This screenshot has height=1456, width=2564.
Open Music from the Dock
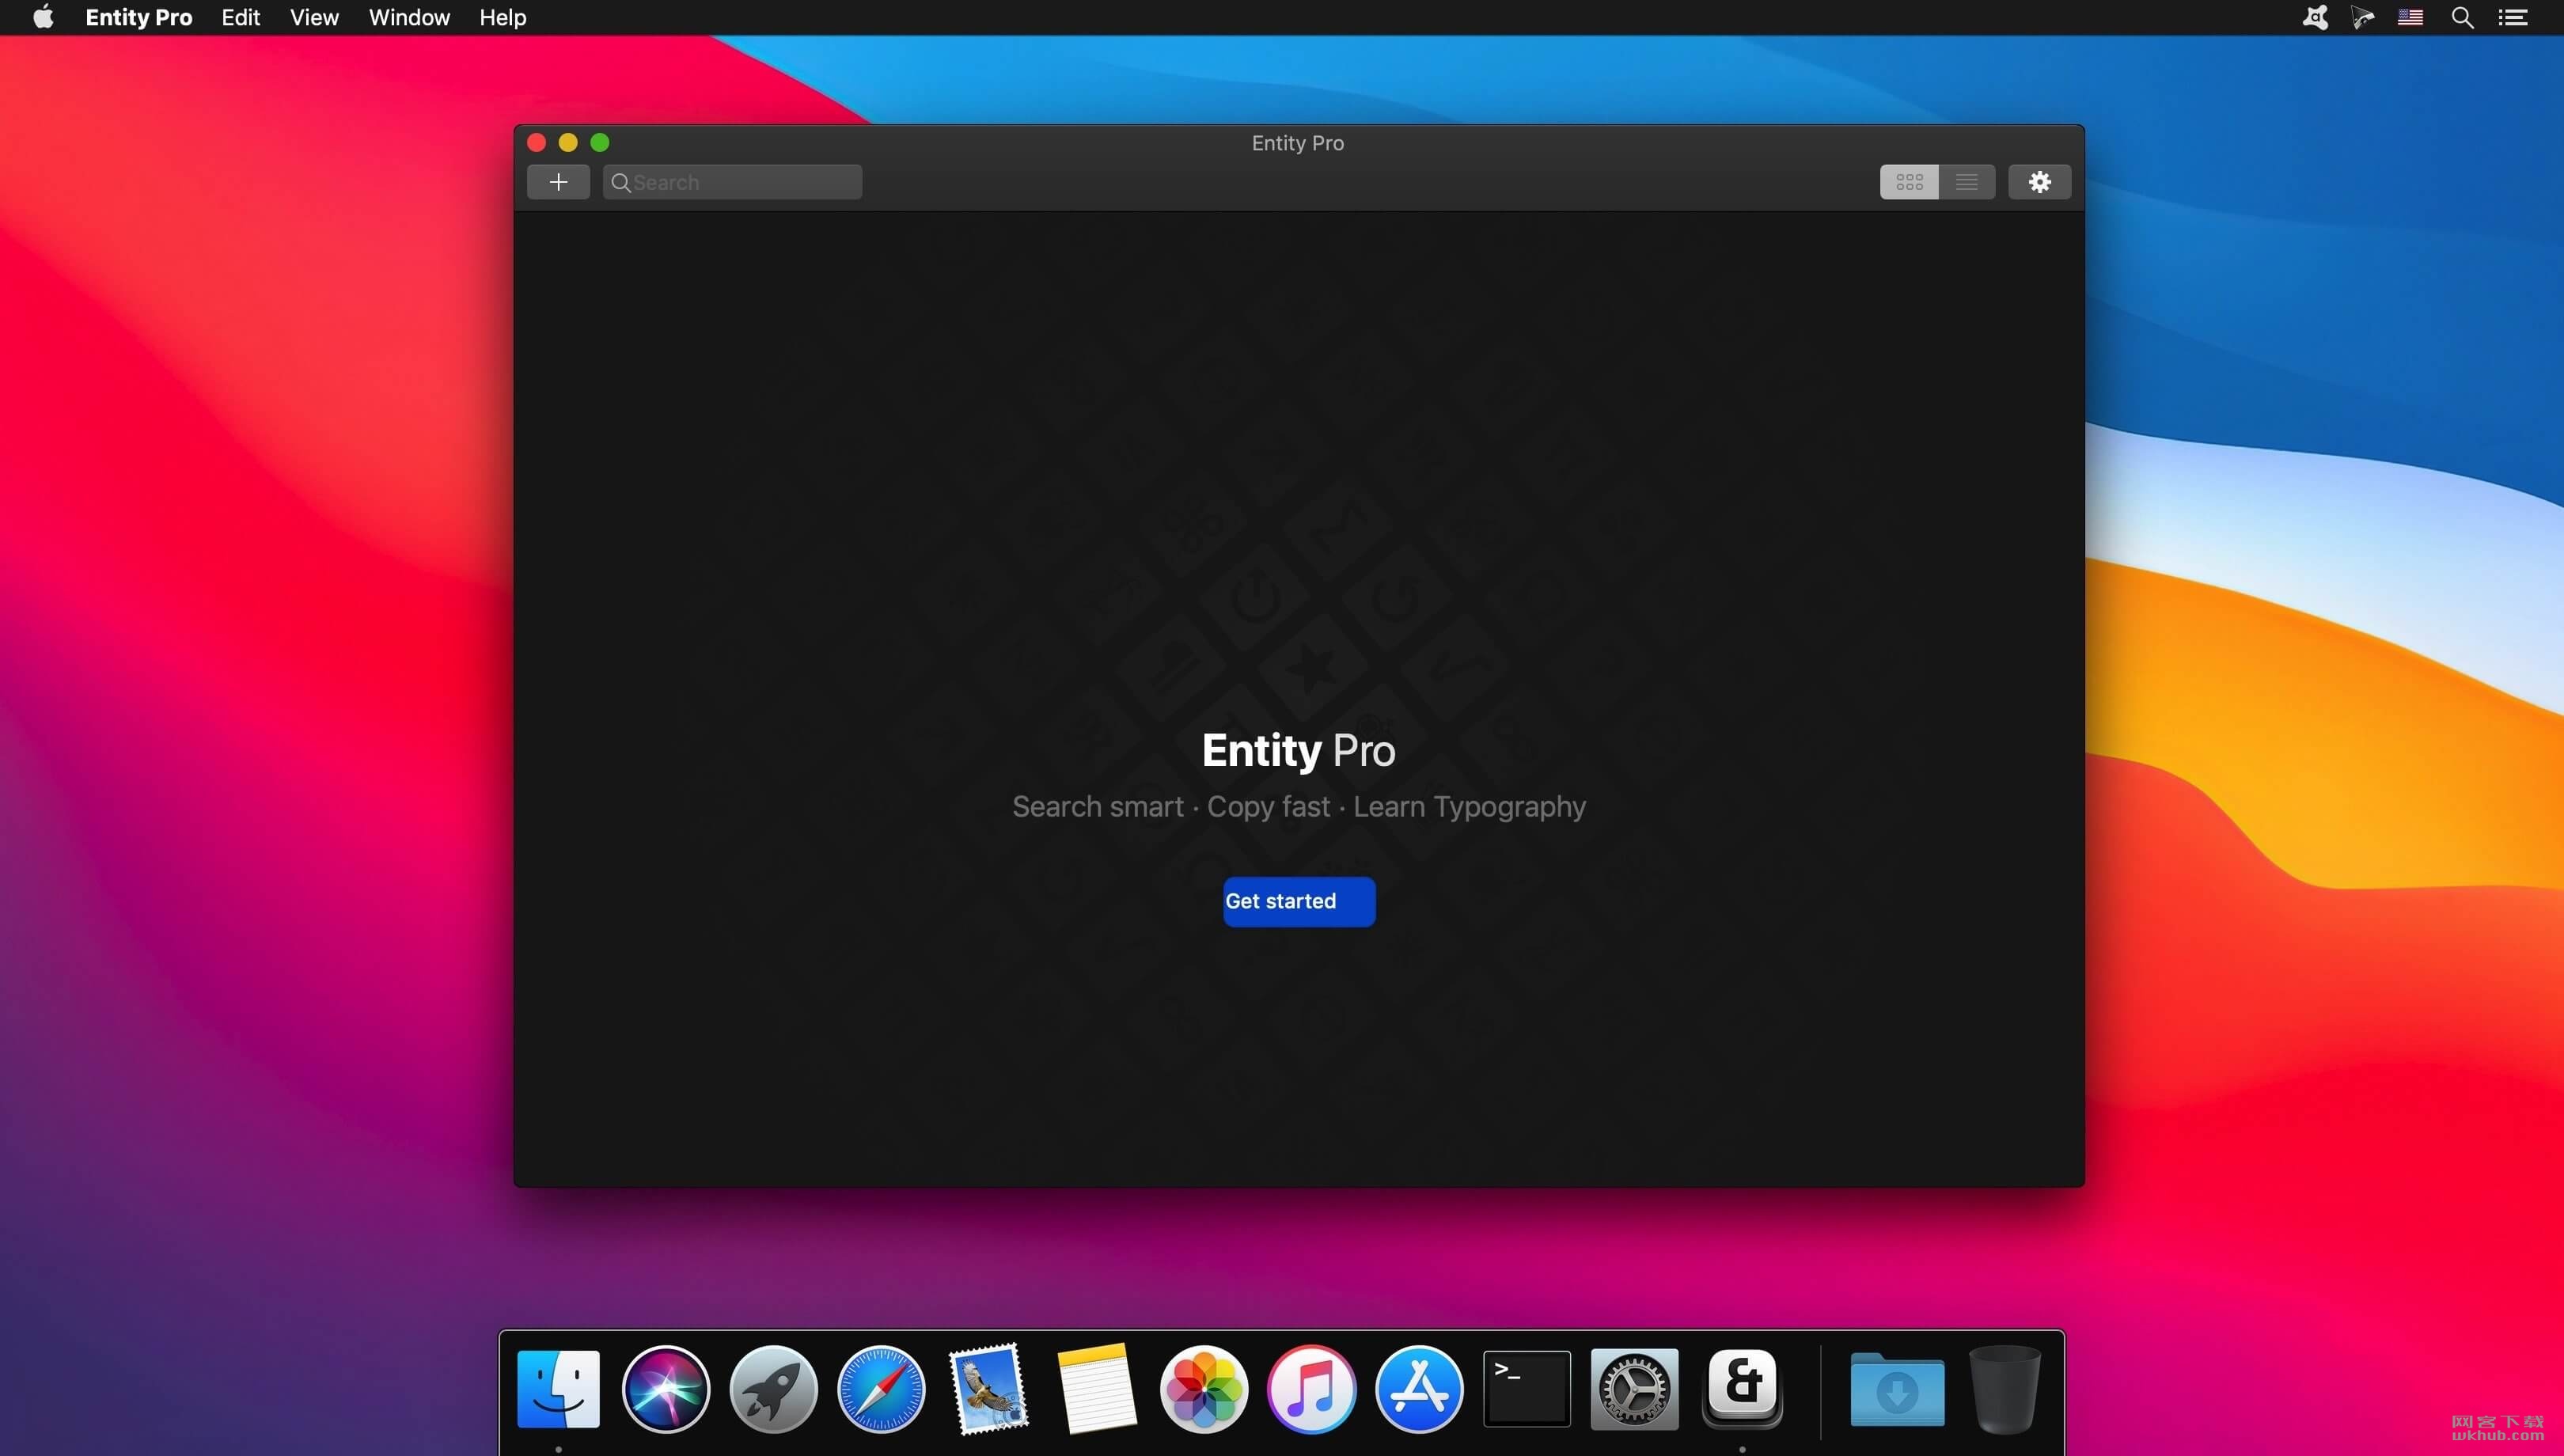pos(1311,1388)
